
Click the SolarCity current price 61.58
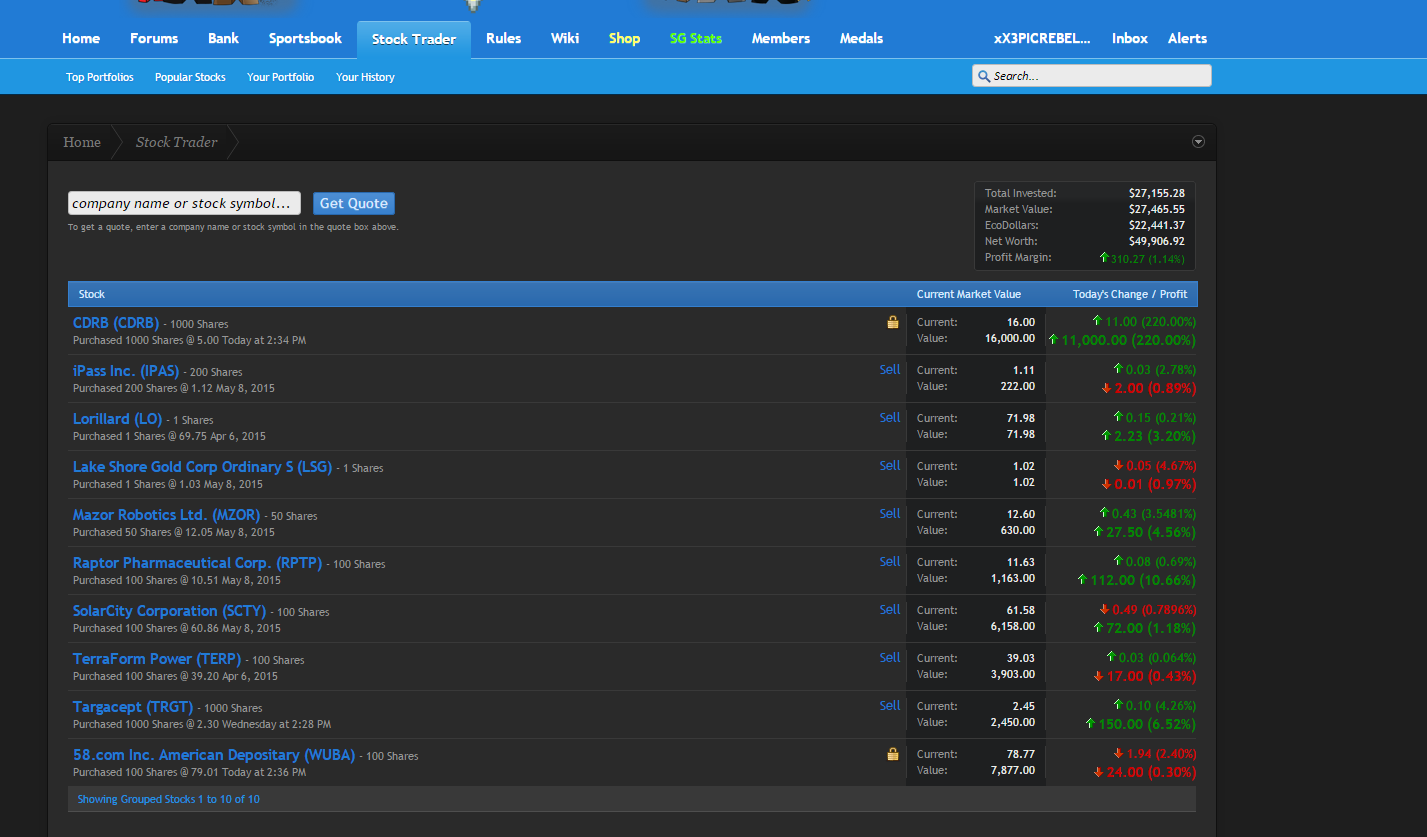click(1021, 610)
